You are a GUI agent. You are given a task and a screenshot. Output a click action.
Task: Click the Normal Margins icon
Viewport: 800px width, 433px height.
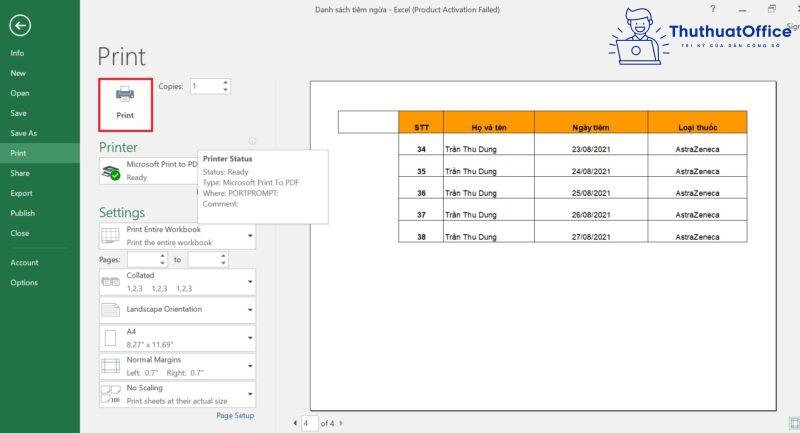pos(111,366)
